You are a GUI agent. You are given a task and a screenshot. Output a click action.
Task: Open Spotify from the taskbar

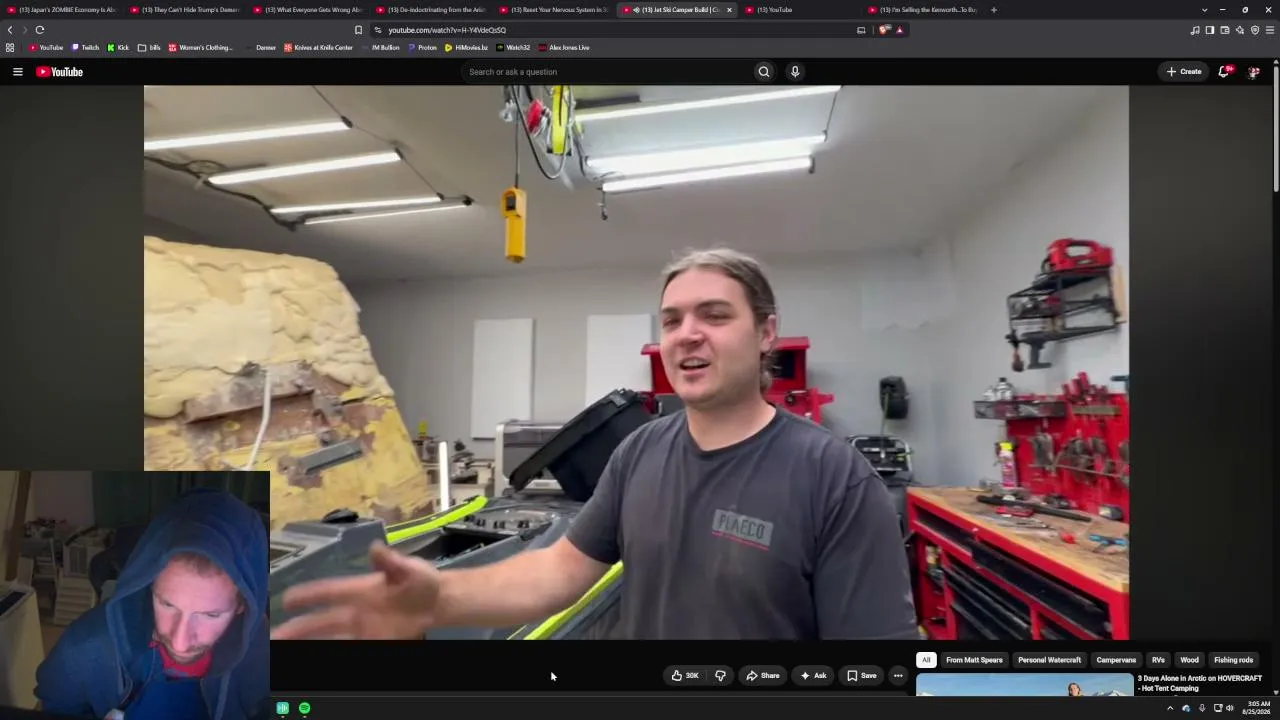pyautogui.click(x=304, y=708)
